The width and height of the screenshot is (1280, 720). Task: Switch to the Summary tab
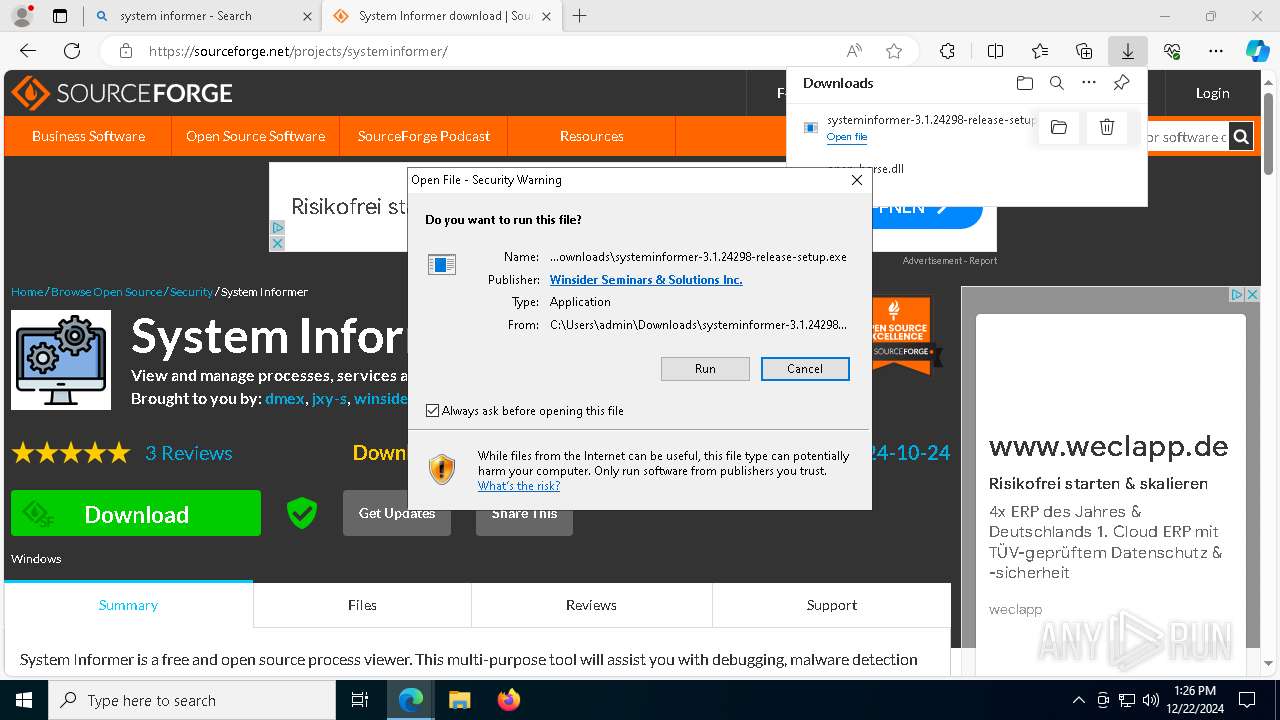(x=128, y=605)
